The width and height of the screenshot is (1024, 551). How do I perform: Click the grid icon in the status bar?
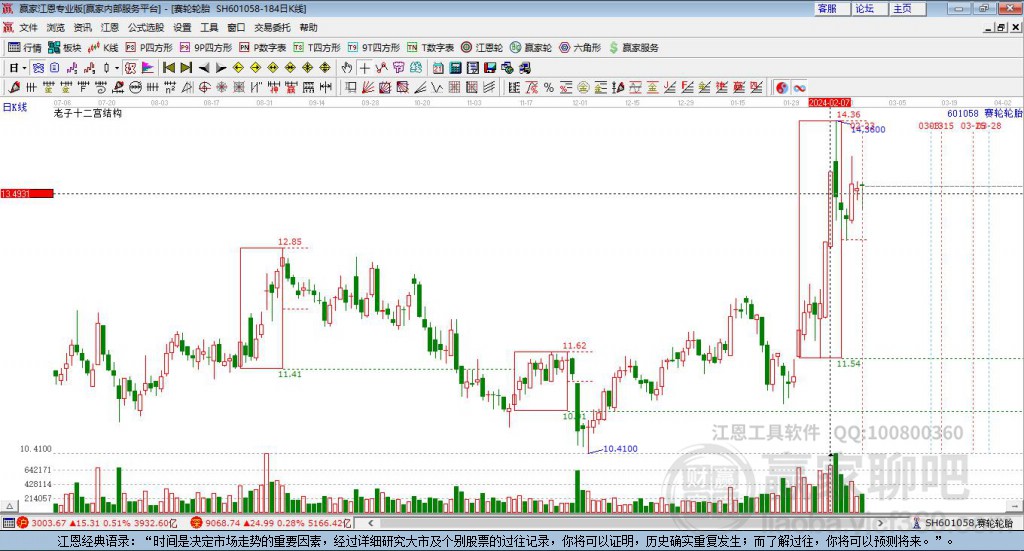tap(8, 523)
